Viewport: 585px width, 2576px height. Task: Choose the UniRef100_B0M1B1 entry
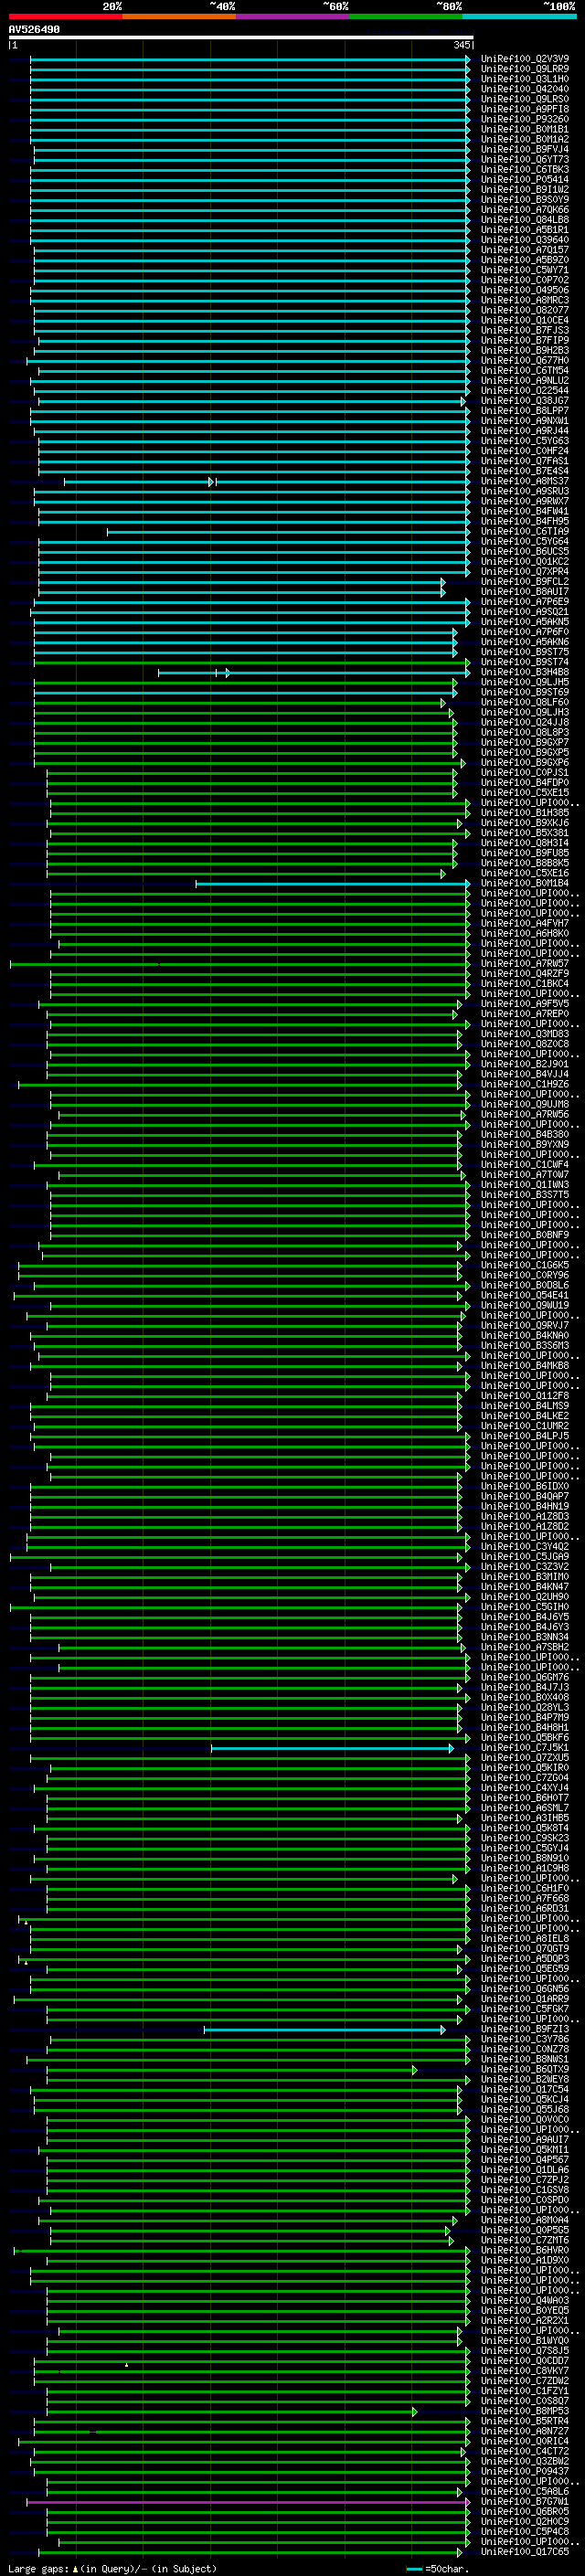[525, 129]
